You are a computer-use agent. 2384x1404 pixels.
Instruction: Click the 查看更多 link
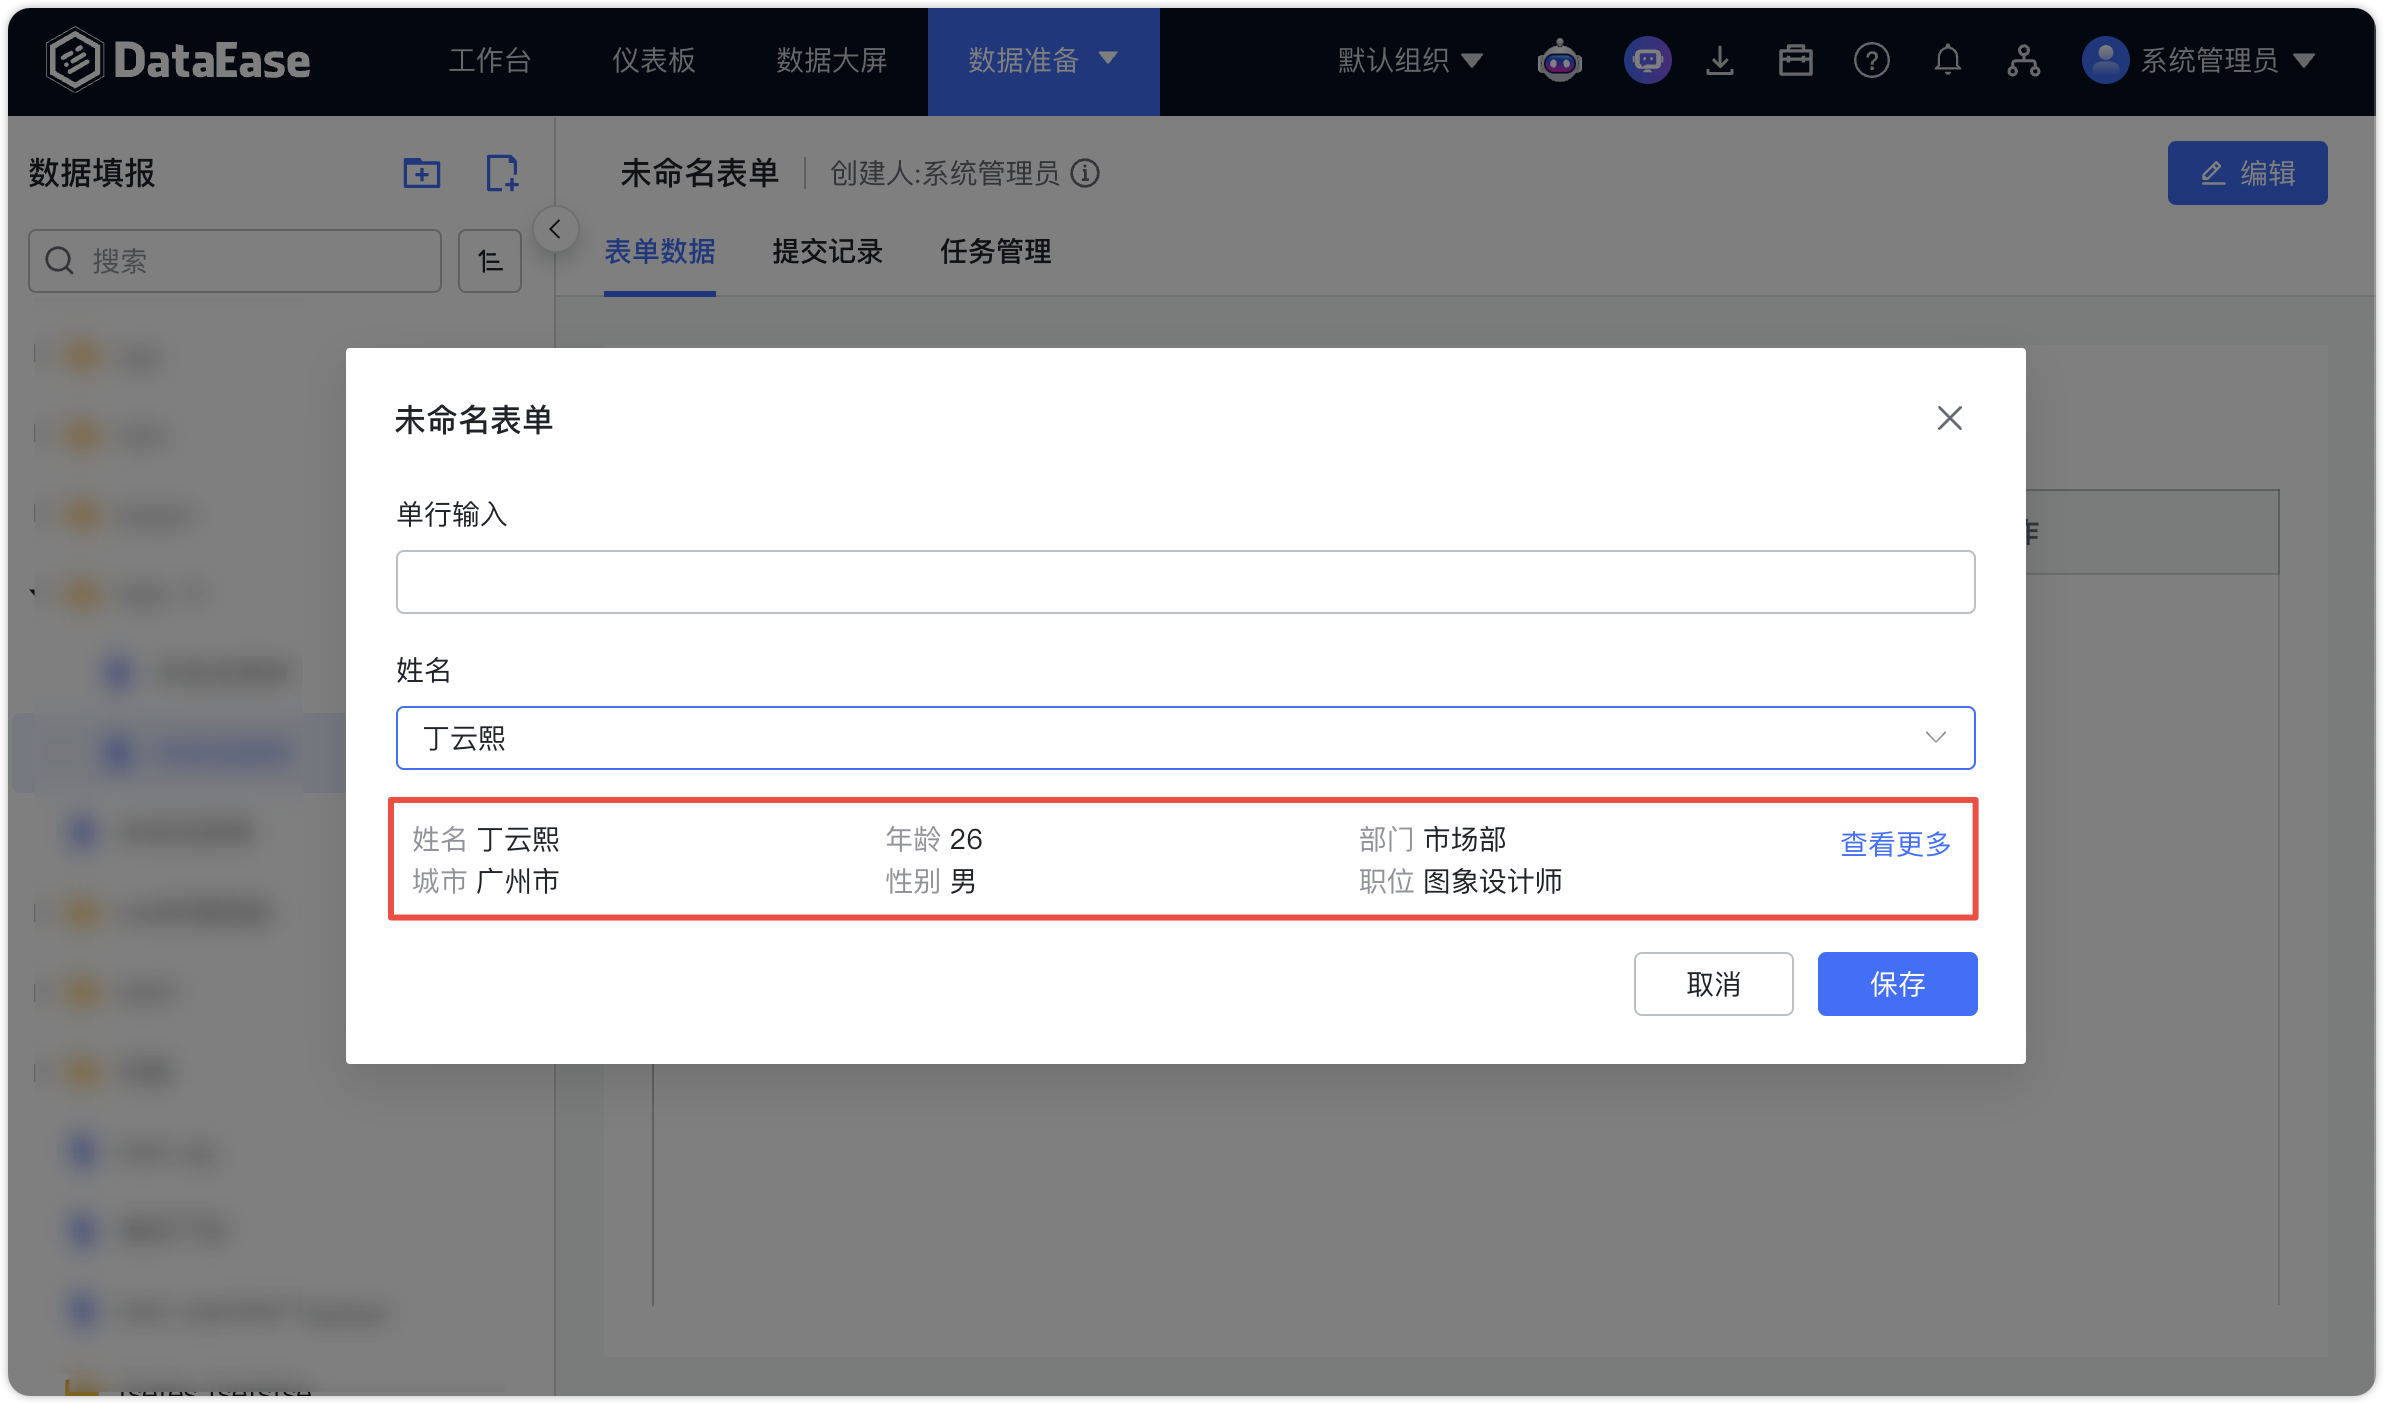1896,844
